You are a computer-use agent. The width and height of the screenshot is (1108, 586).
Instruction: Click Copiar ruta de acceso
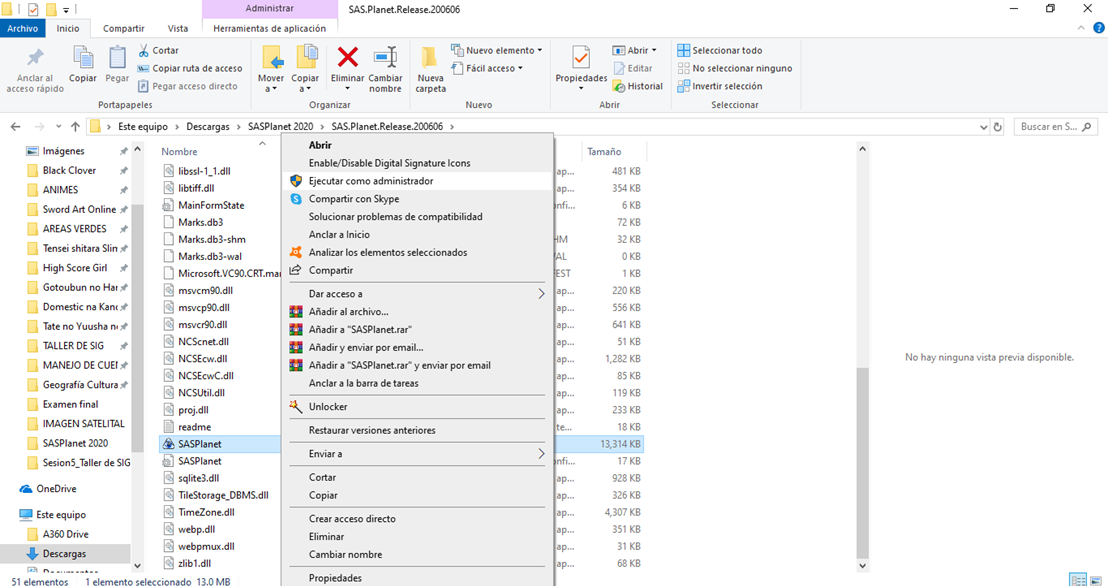tap(189, 69)
